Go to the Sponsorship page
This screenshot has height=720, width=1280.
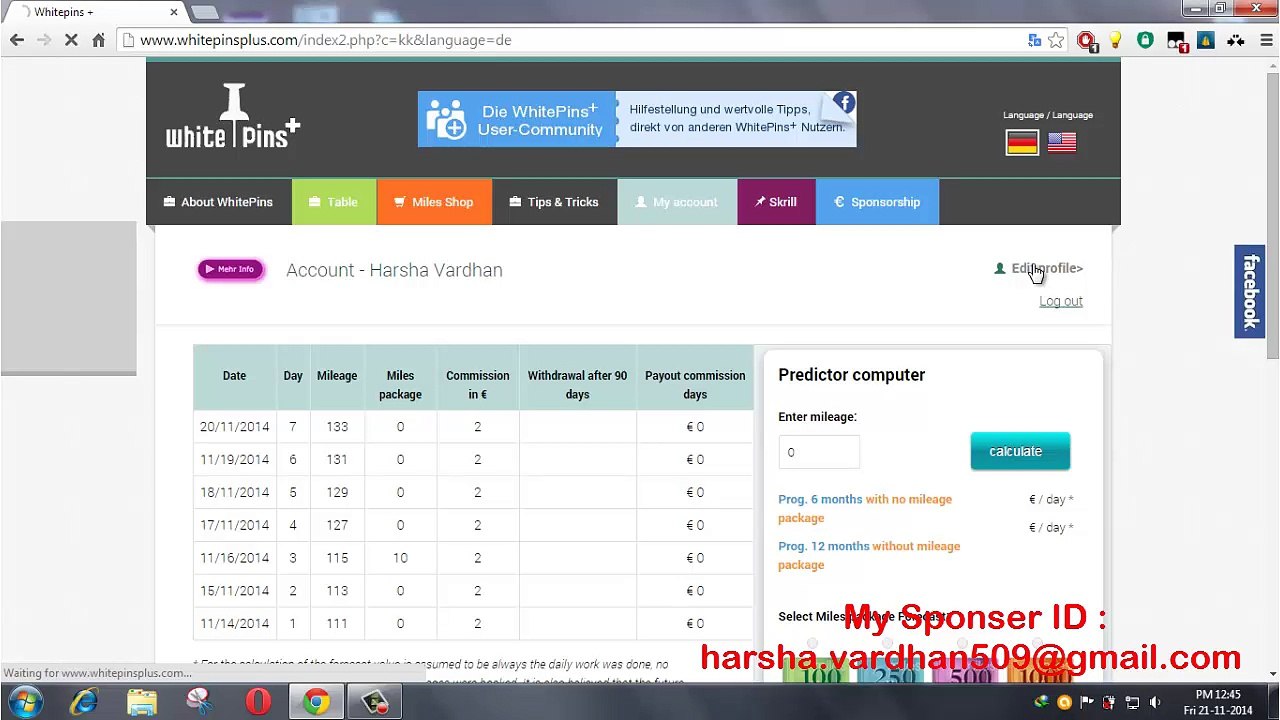click(877, 202)
